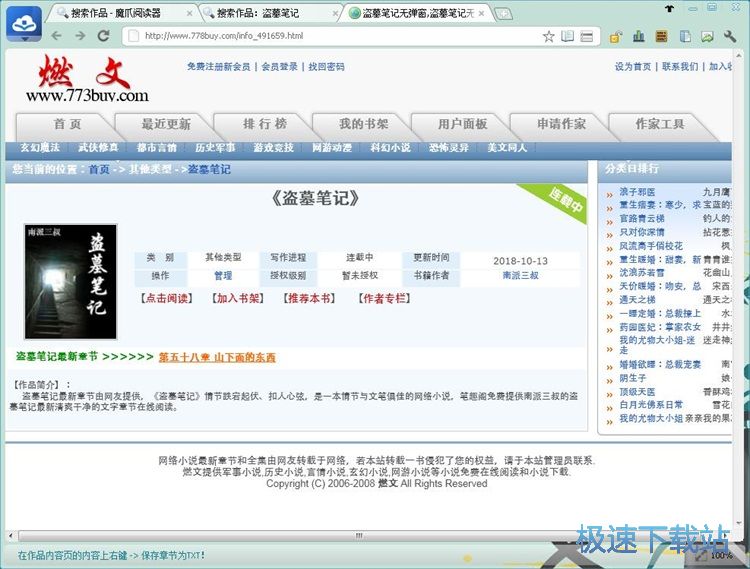Open the 首页 navigation tab
The image size is (750, 569).
click(67, 124)
